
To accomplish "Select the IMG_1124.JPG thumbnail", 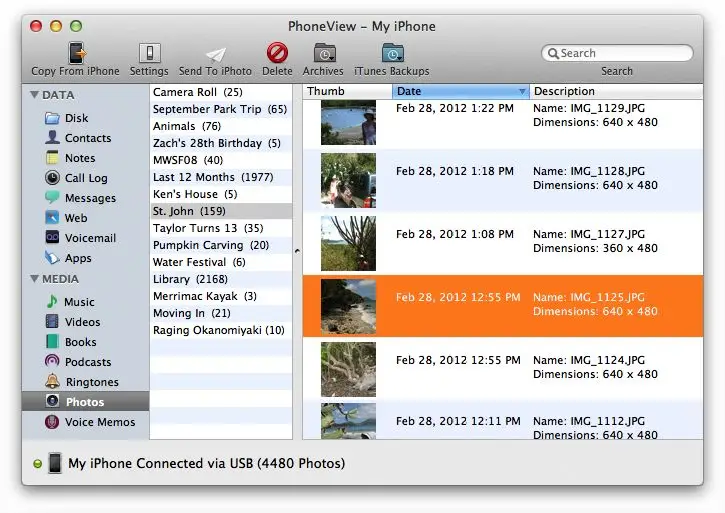I will click(348, 369).
